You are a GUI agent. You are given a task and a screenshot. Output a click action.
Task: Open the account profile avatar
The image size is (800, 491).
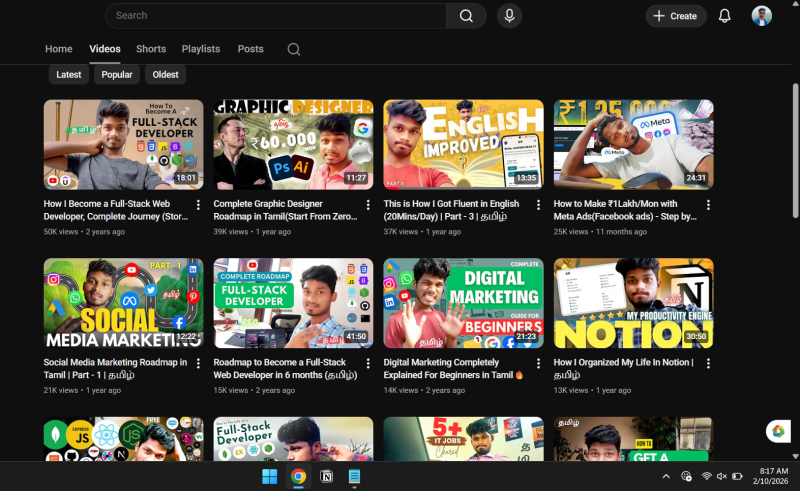tap(762, 16)
